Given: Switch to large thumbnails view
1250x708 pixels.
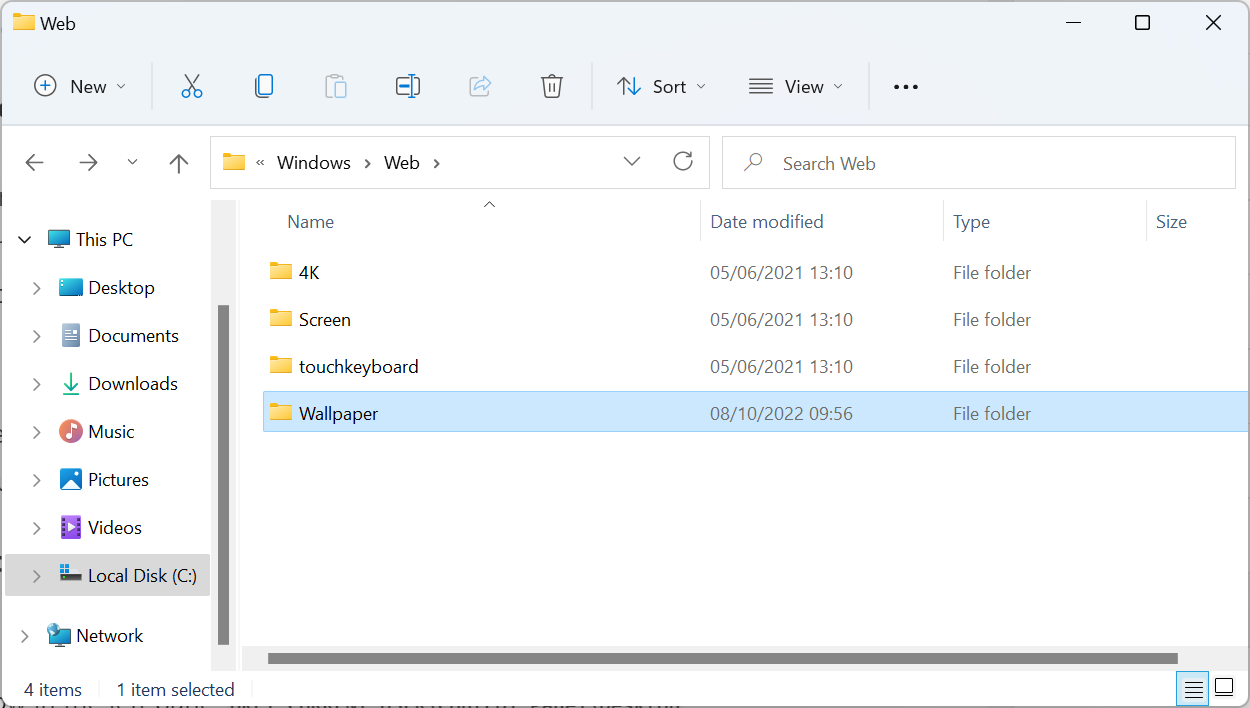Looking at the screenshot, I should pos(1224,689).
